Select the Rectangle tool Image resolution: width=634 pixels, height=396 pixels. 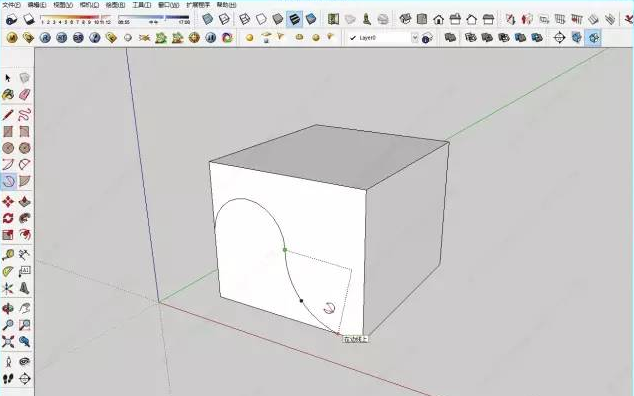coord(8,131)
